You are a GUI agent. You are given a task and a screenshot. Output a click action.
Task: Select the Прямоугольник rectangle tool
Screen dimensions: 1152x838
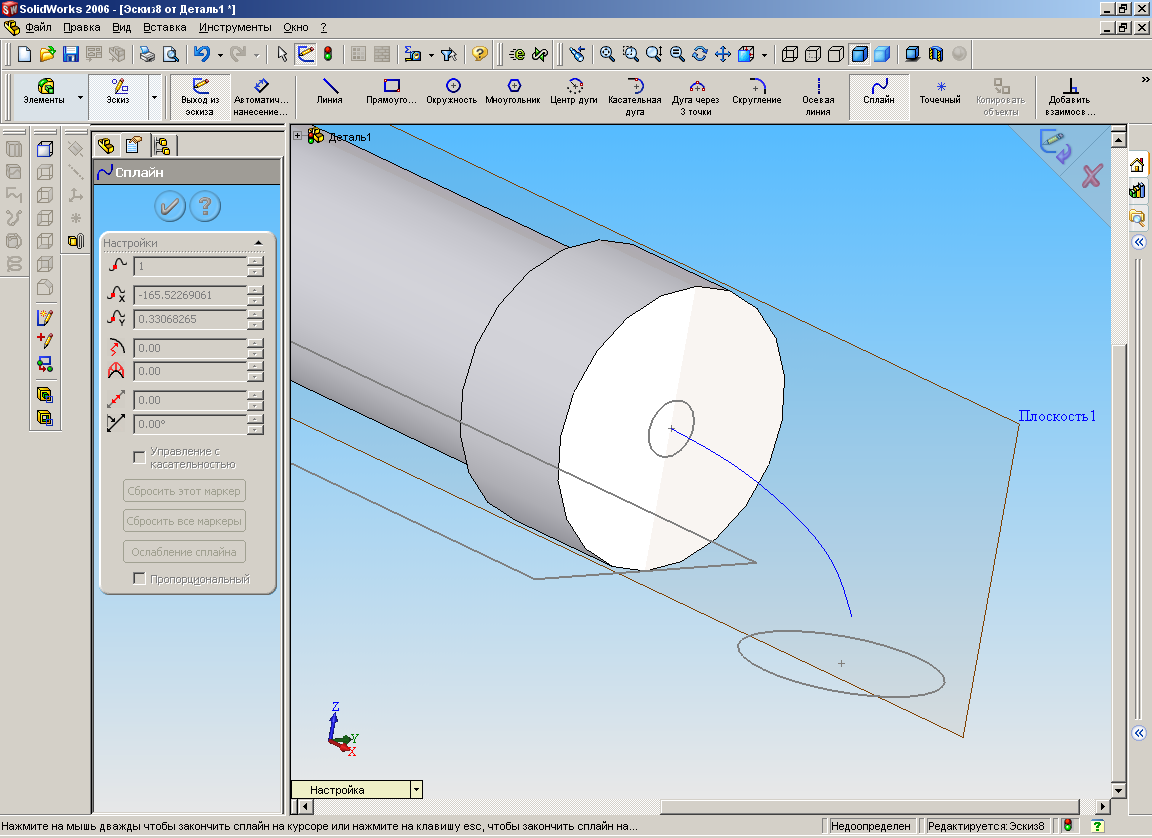click(x=391, y=93)
